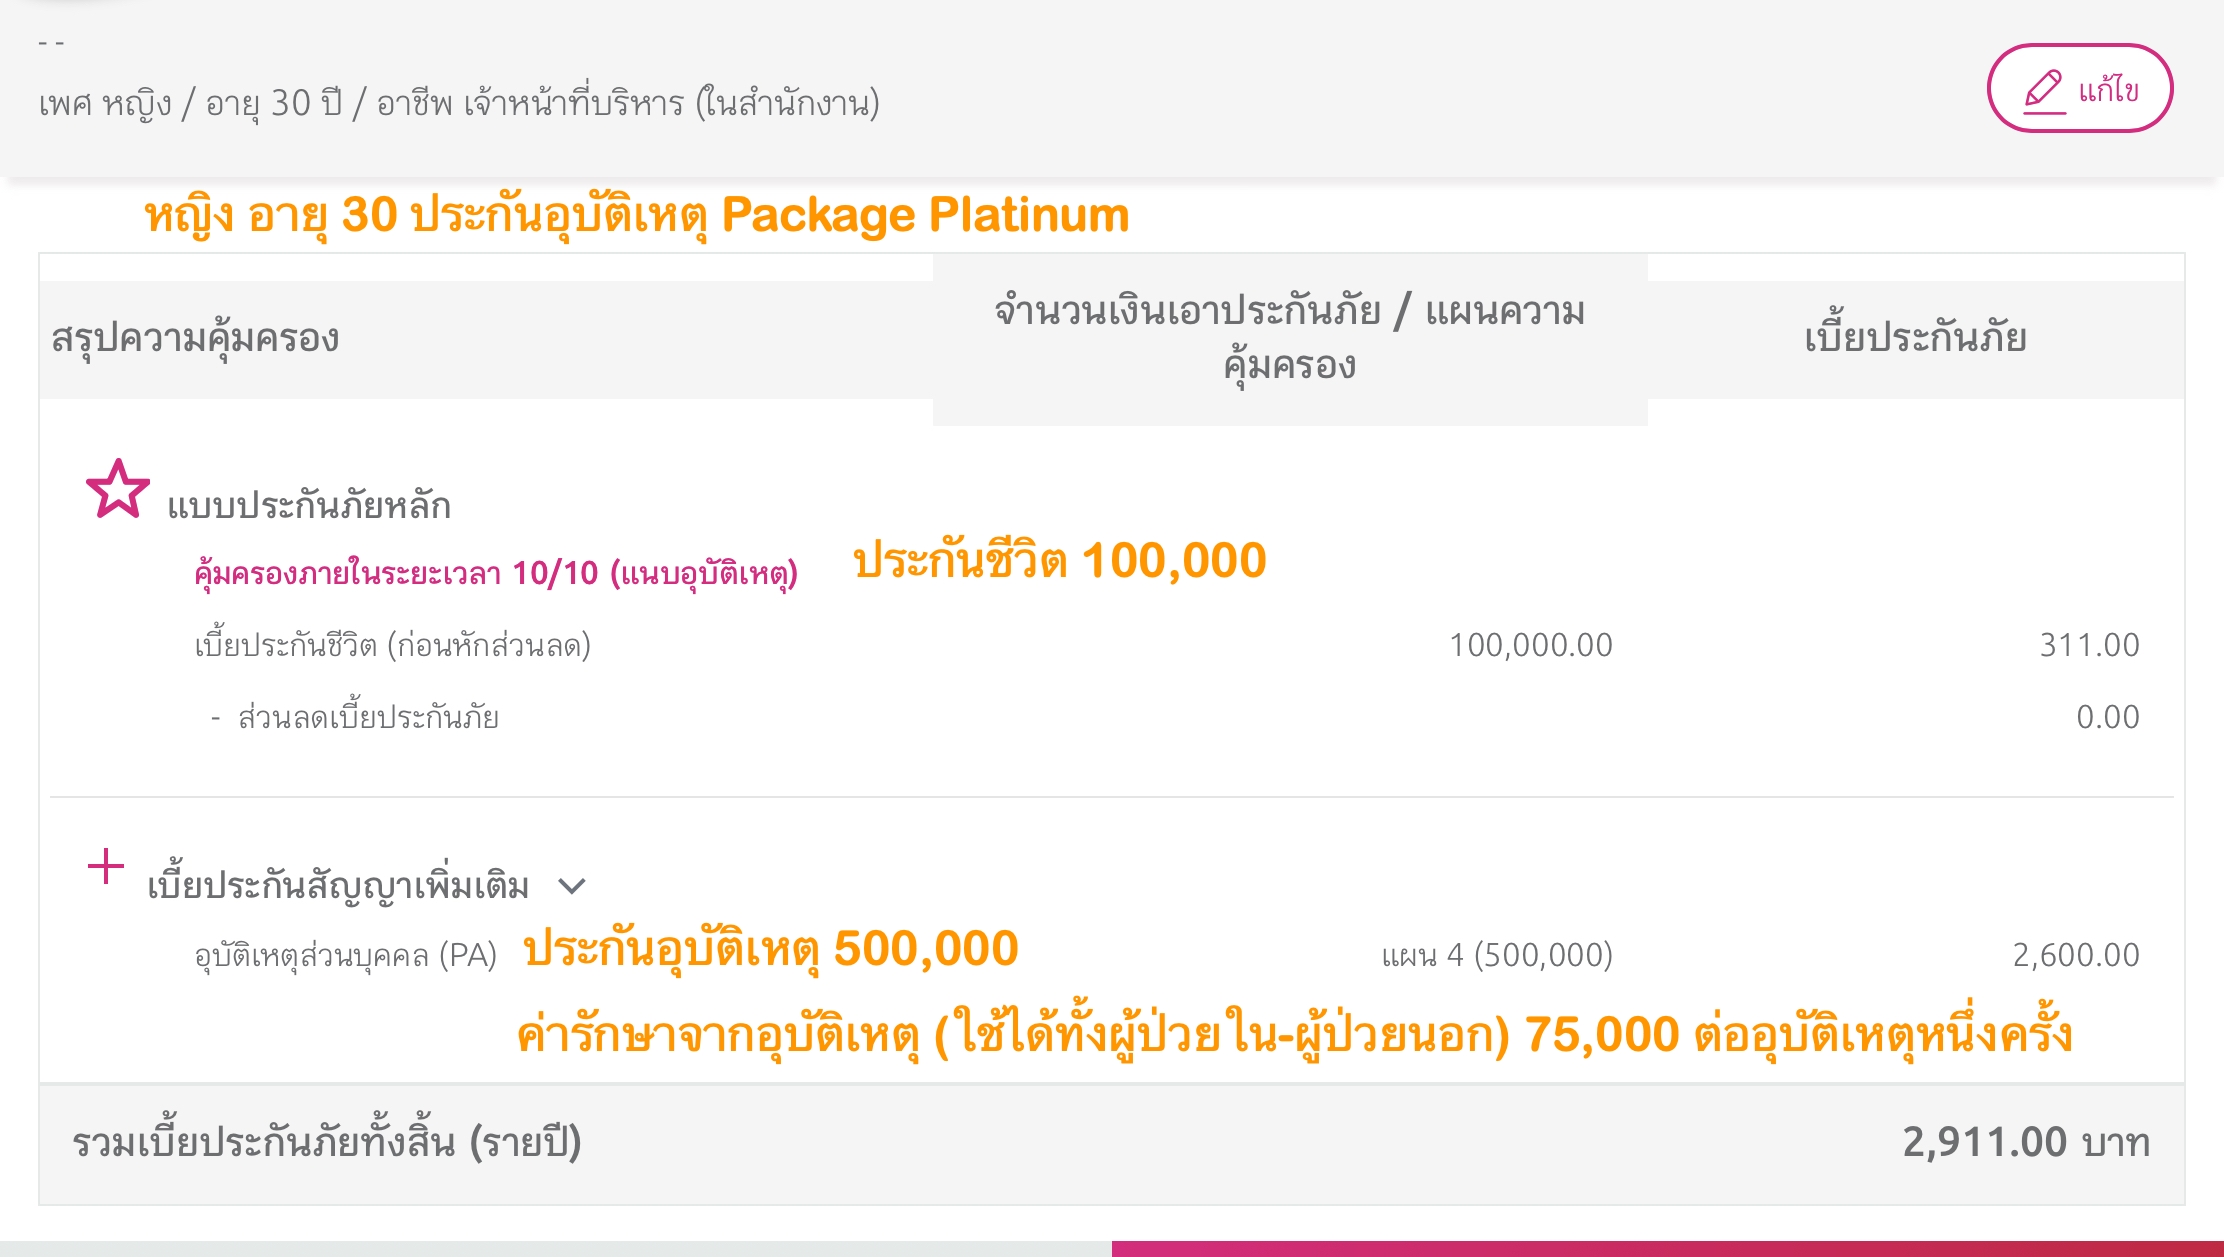The width and height of the screenshot is (2224, 1257).
Task: Select the ส่วนลดเบี้ยประกันภัย discount row label
Action: coord(367,718)
